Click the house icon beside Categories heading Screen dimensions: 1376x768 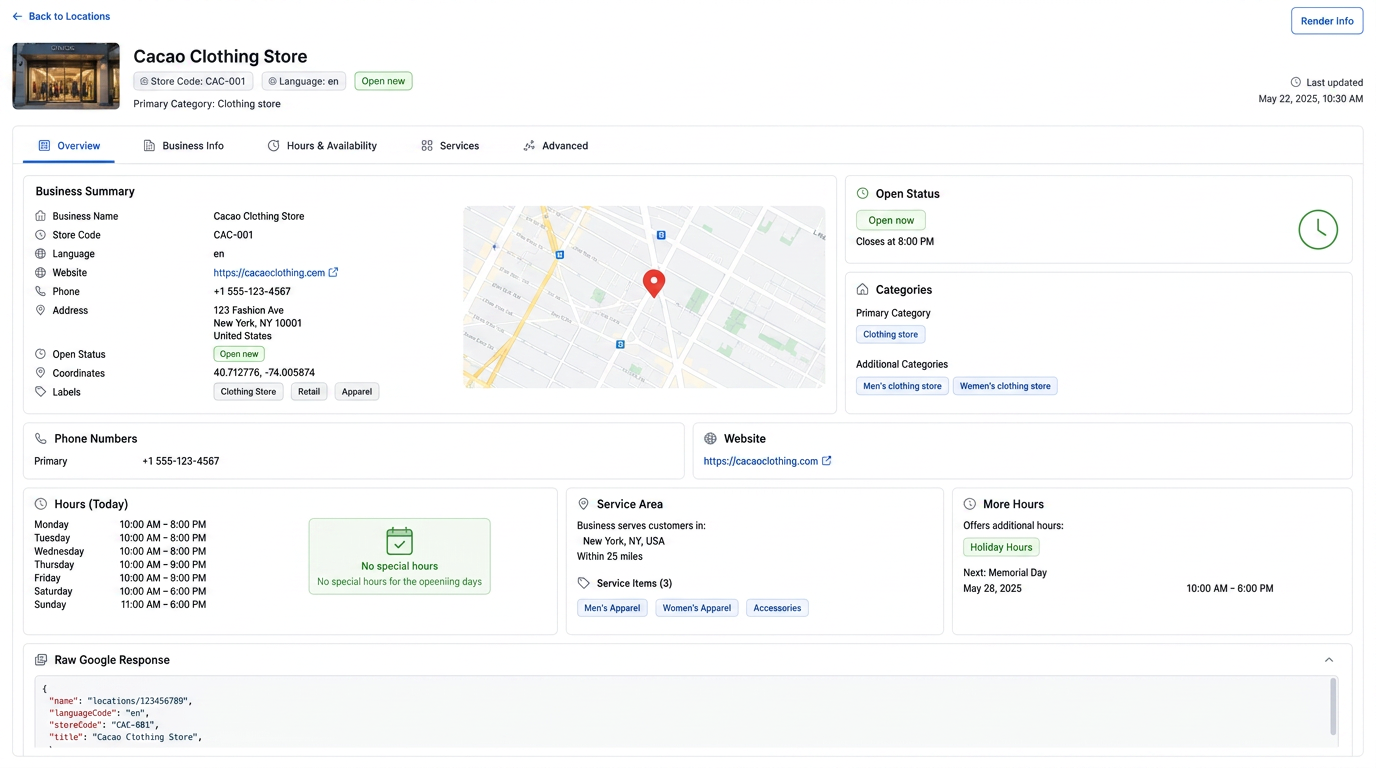click(862, 290)
